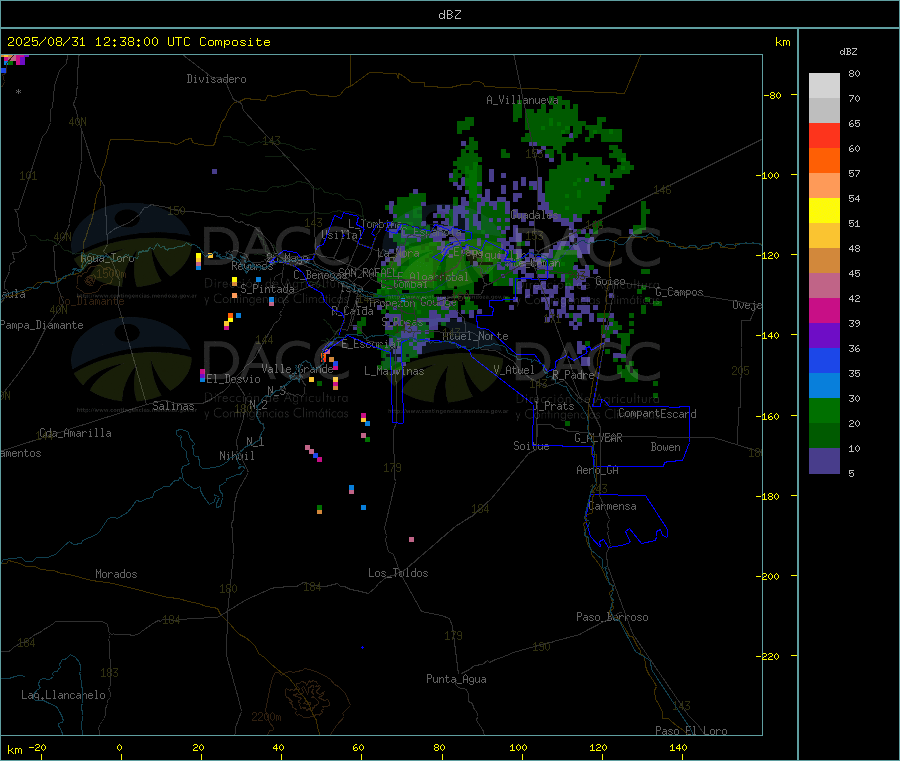Click the 'Carmensa' place label

[x=612, y=506]
